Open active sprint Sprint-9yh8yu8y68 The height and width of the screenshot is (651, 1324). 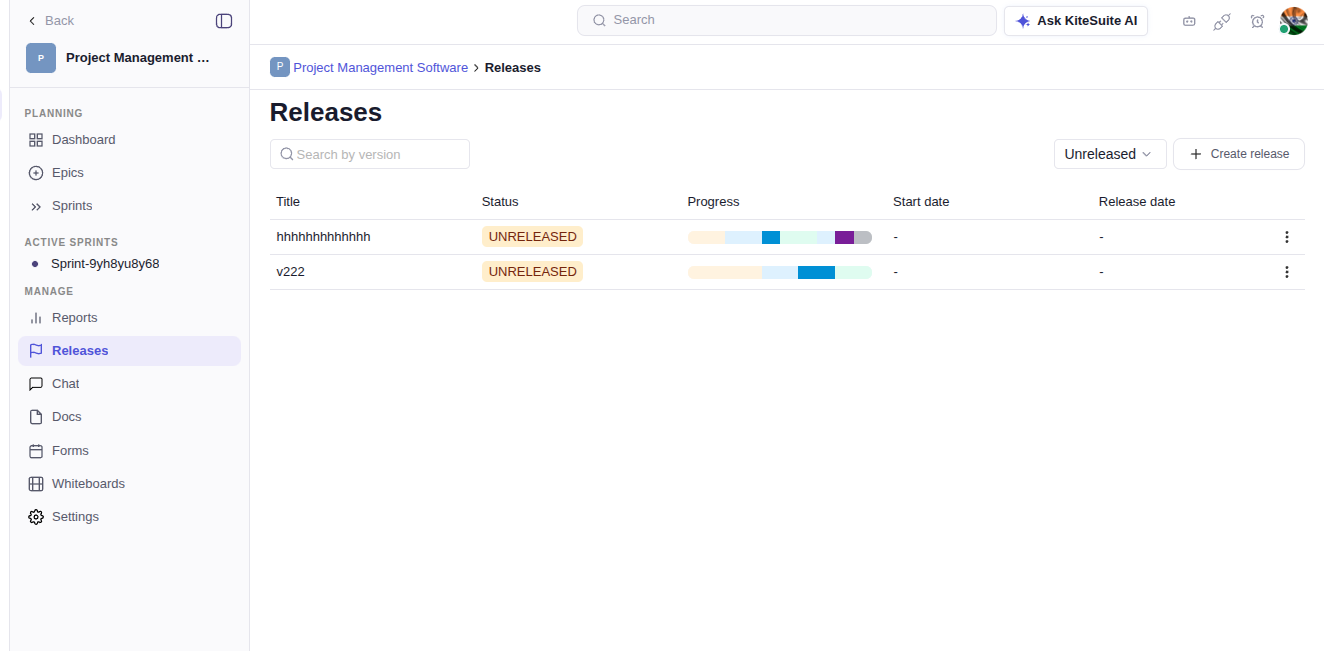coord(105,264)
